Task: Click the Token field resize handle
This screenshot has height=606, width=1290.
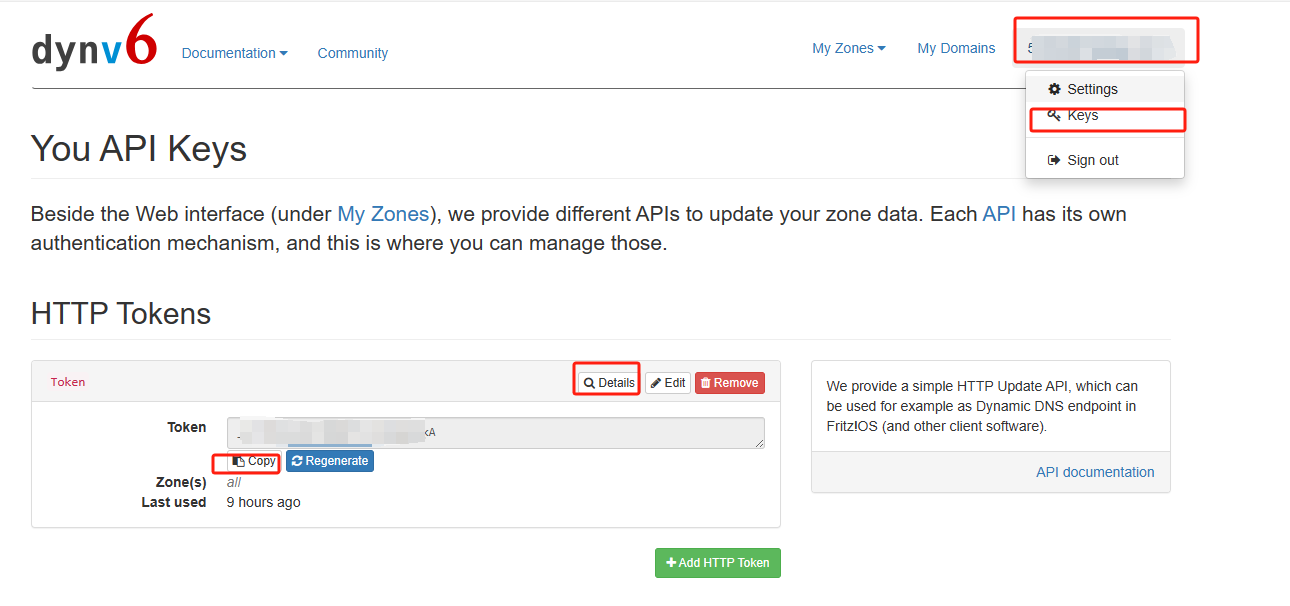Action: (x=760, y=443)
